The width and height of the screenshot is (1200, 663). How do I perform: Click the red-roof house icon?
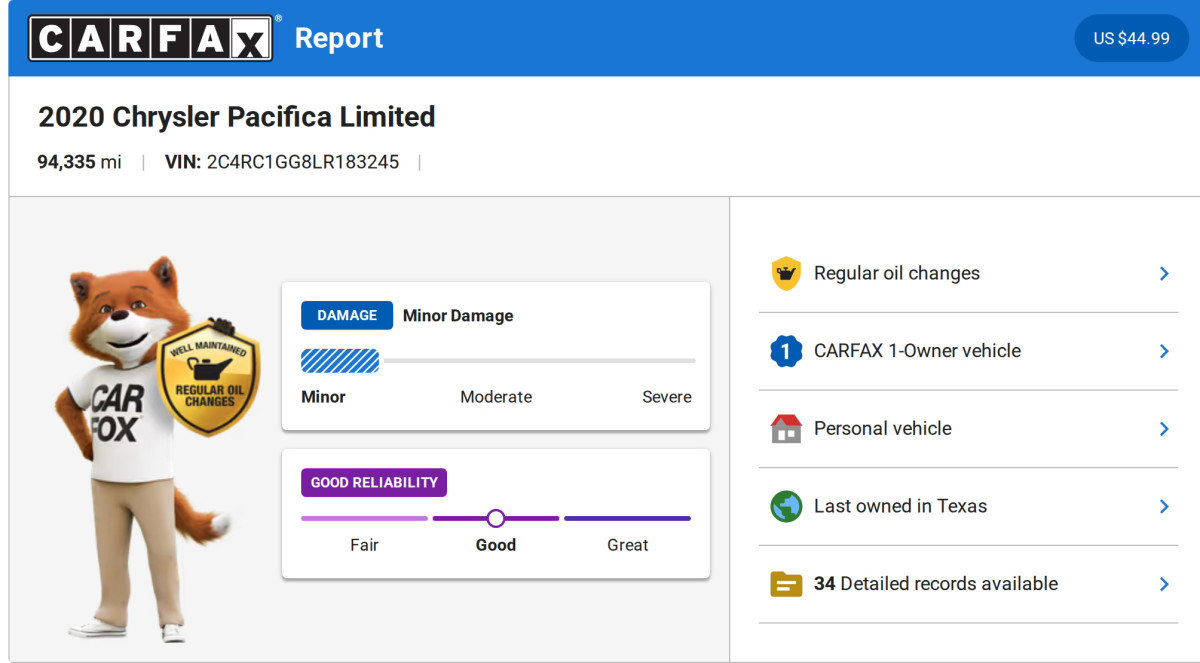(786, 428)
